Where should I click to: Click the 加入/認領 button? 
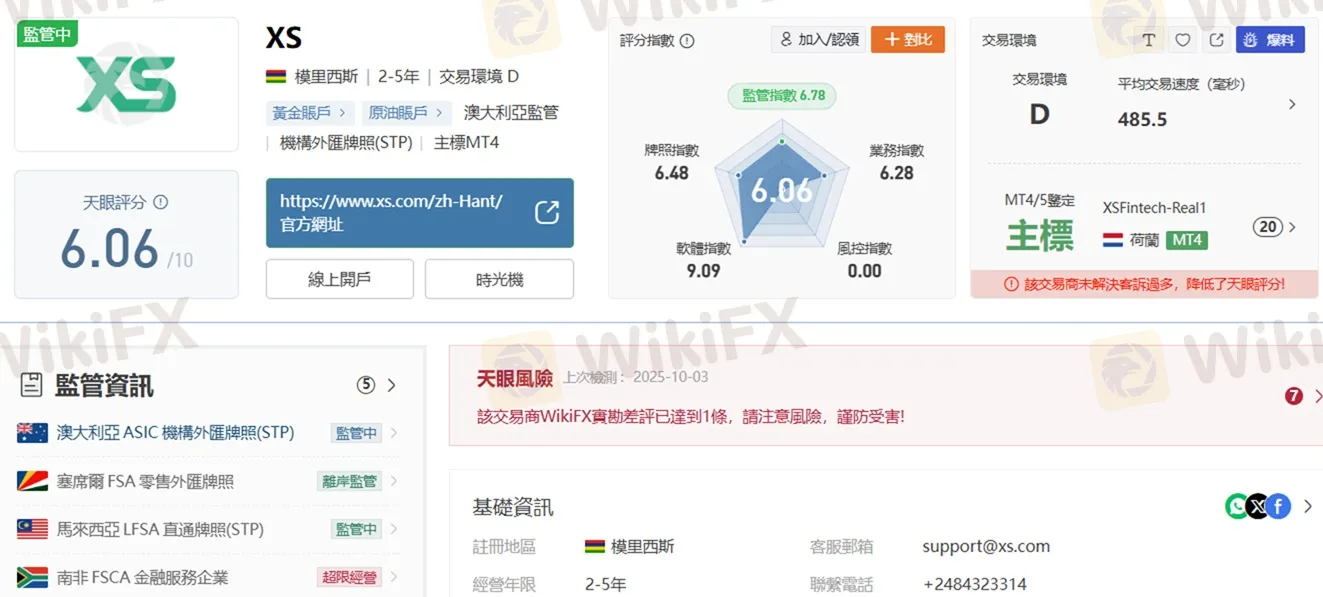(818, 40)
